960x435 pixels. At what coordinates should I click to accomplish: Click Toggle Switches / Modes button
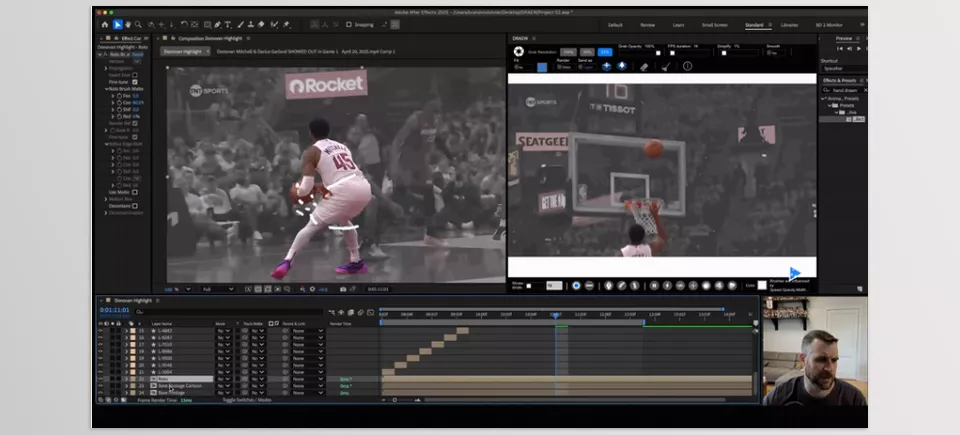click(247, 400)
